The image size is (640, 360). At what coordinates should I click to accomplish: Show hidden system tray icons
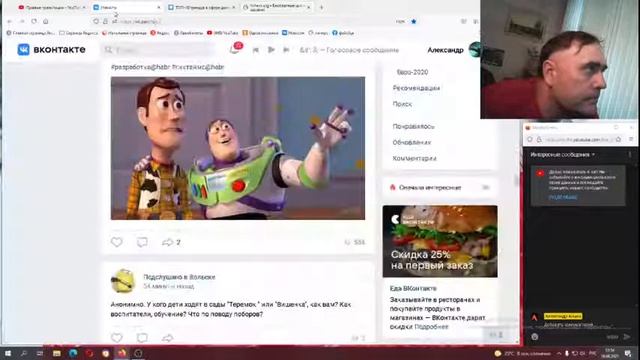tap(559, 353)
